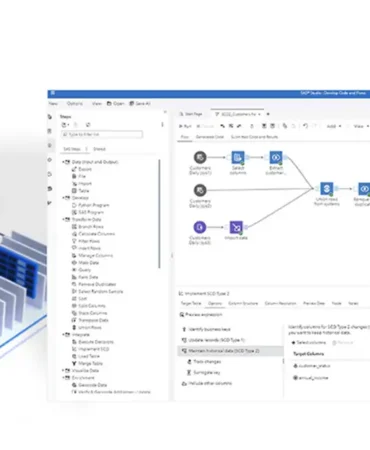This screenshot has height=450, width=370.
Task: Select Identify business keys
Action: 206,329
